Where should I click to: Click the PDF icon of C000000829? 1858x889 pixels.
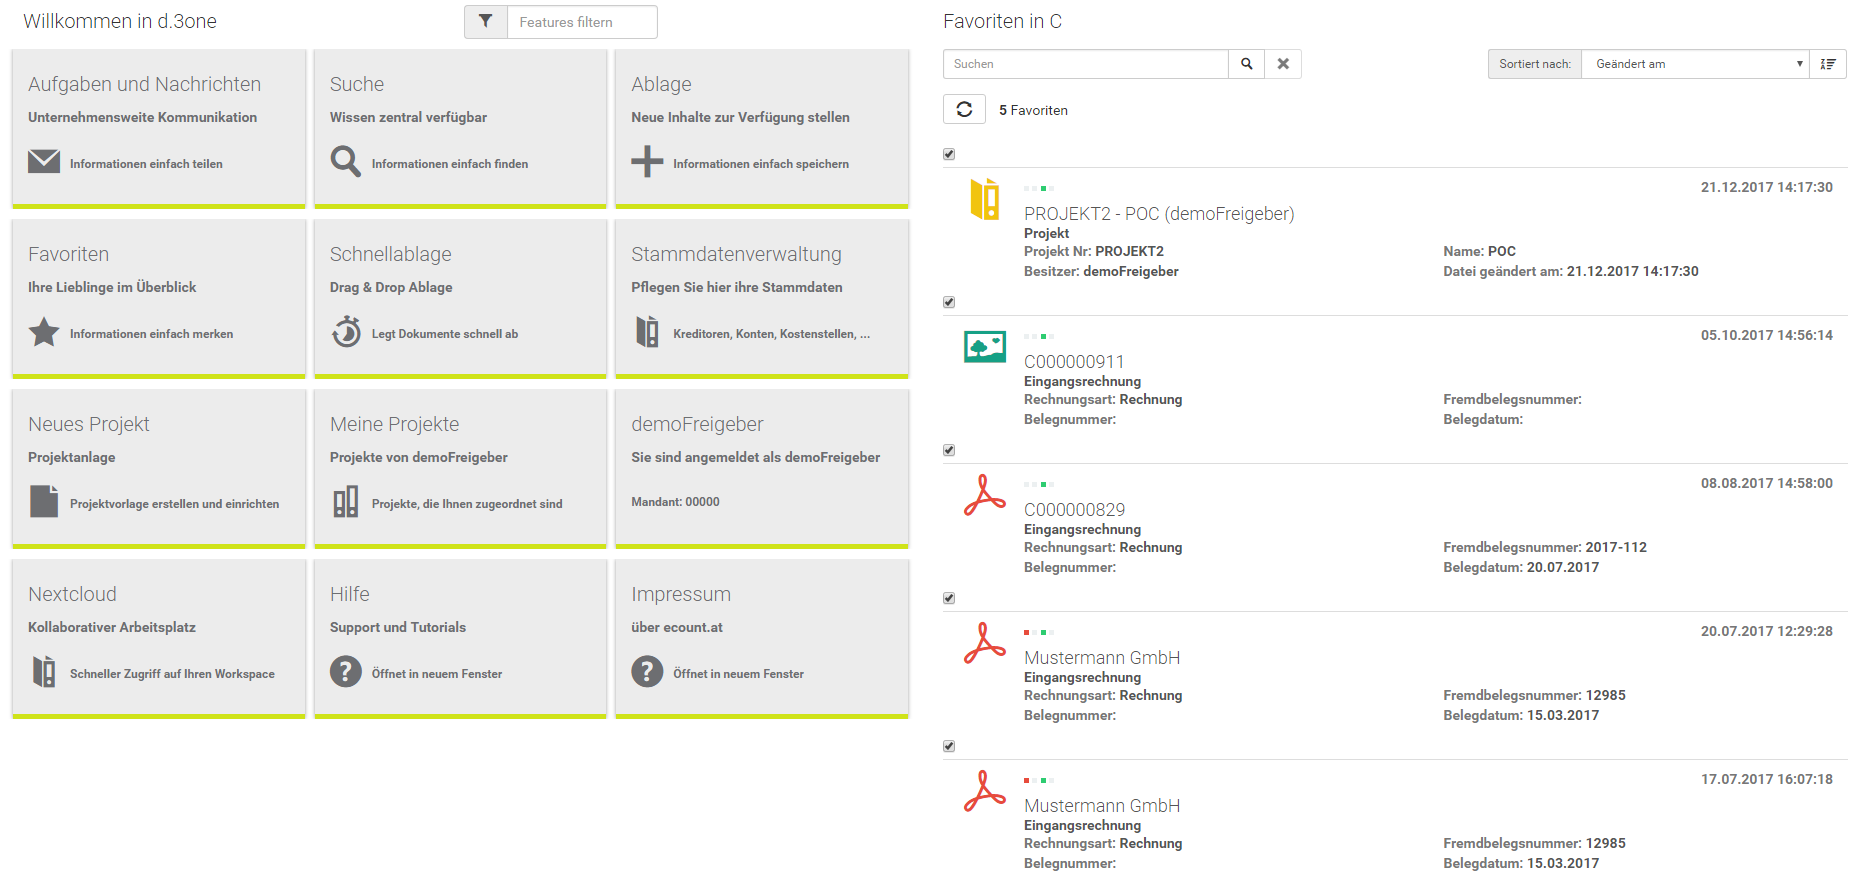(x=985, y=495)
